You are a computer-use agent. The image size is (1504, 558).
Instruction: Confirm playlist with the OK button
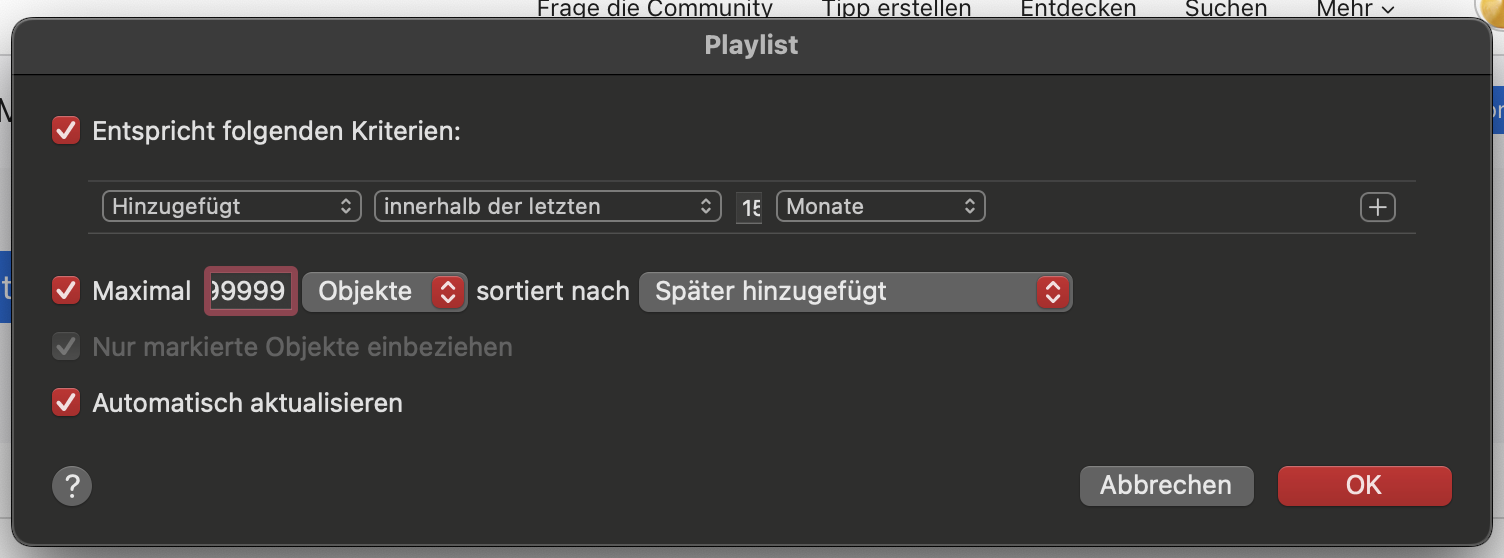click(x=1363, y=485)
